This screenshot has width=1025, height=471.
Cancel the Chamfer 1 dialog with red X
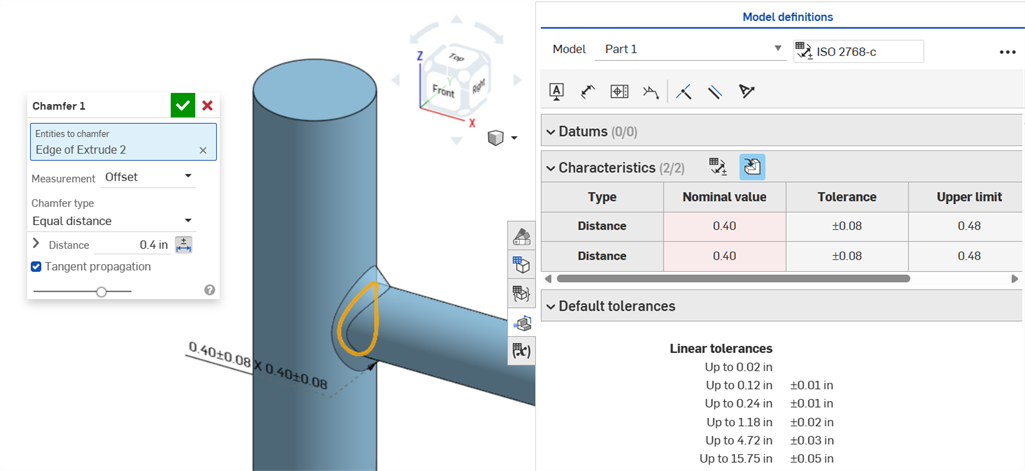point(207,105)
